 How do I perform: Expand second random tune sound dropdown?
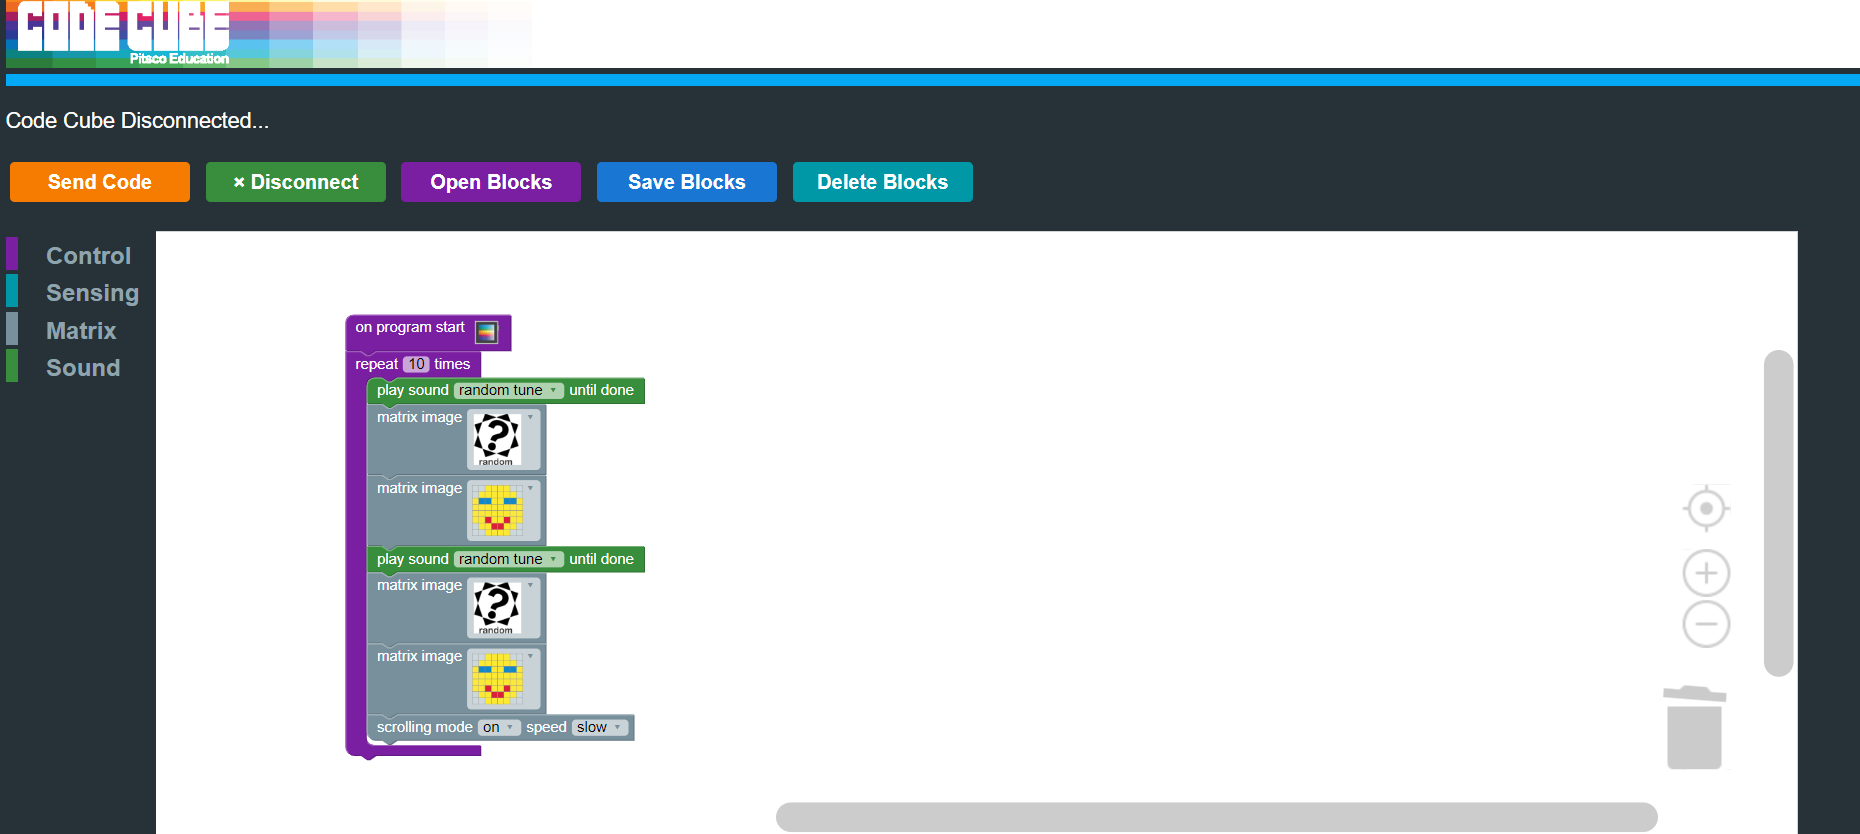coord(508,560)
